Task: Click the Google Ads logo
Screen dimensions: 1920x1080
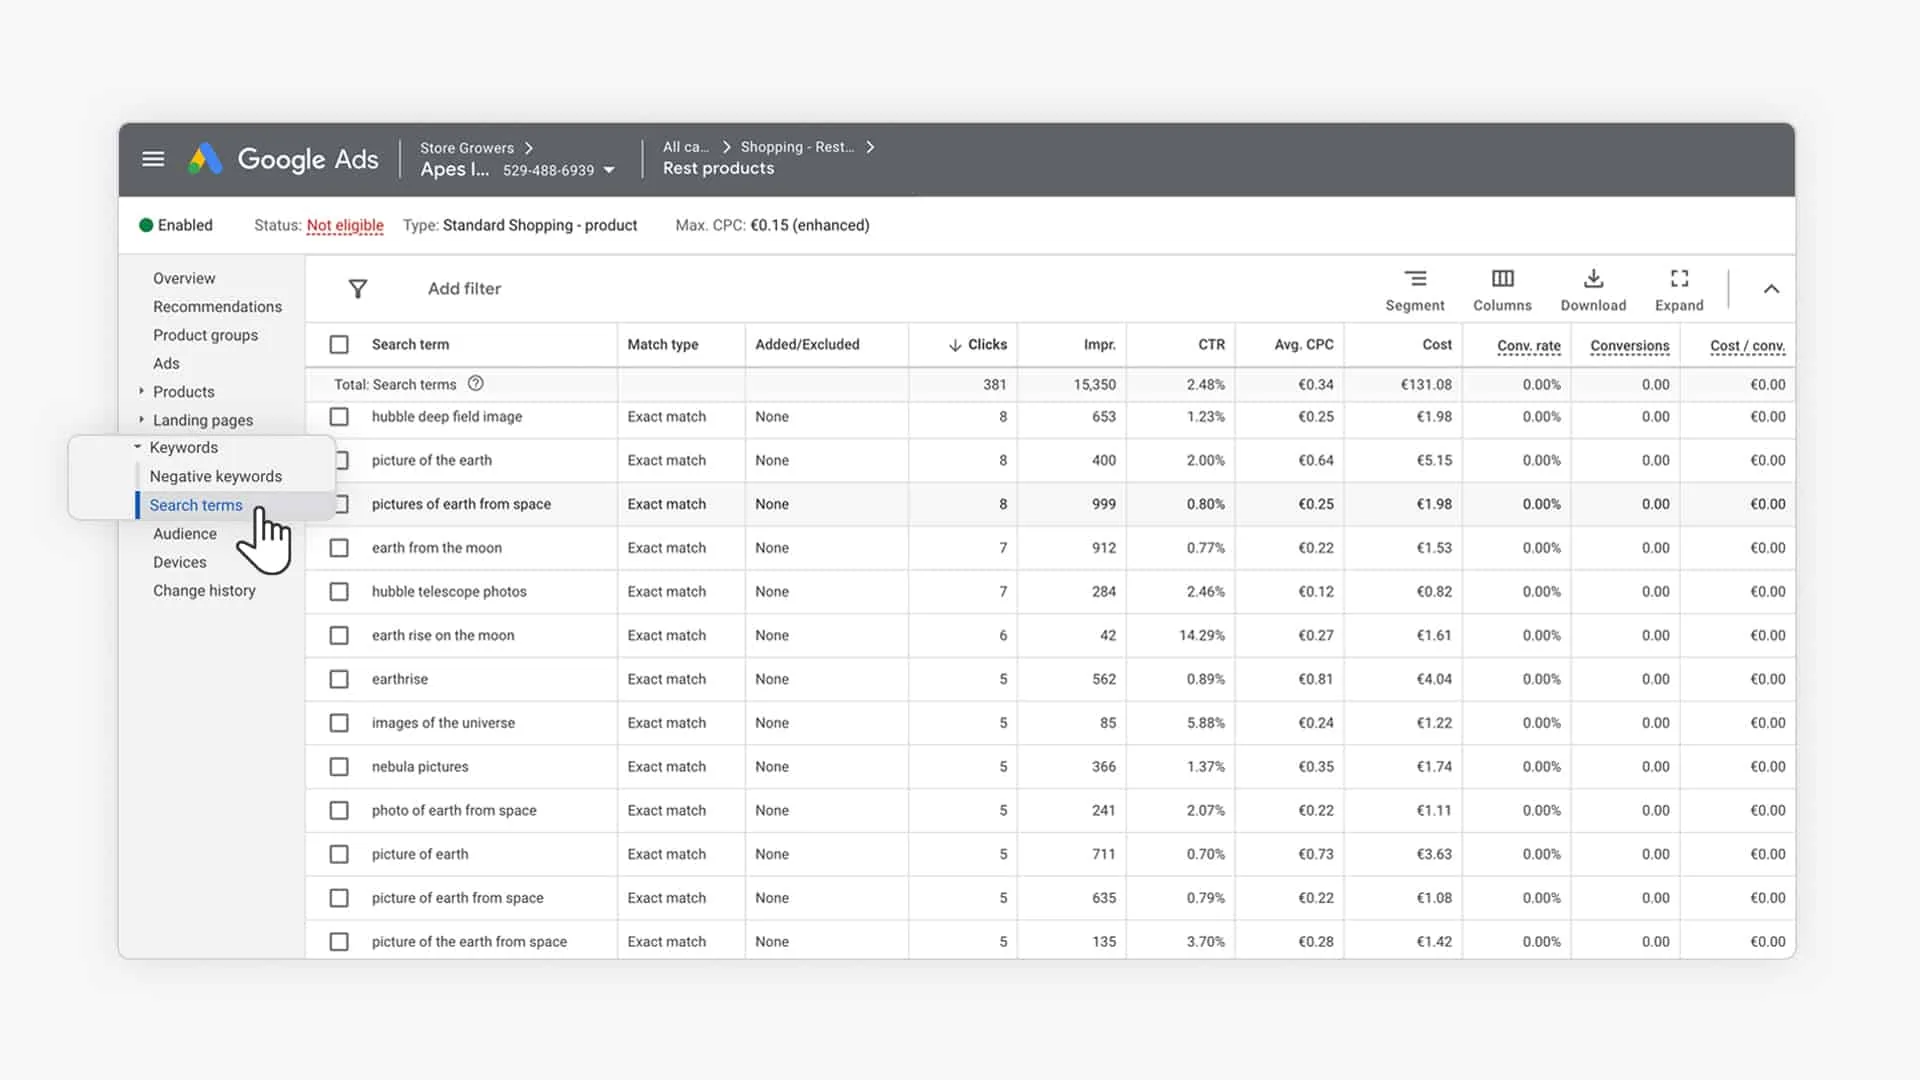Action: [283, 159]
